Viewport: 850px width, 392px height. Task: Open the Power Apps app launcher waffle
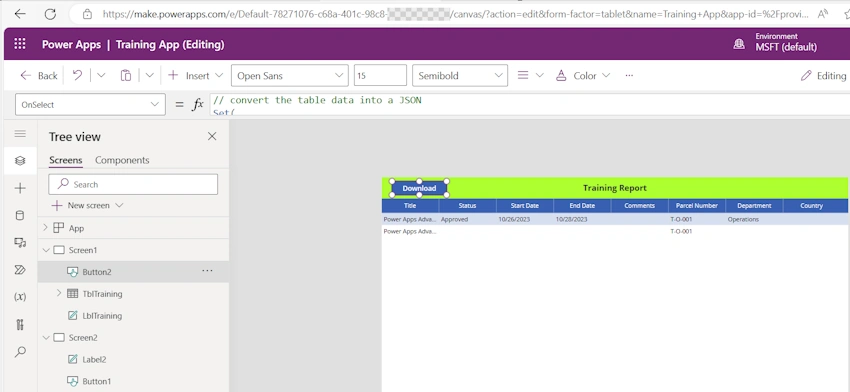tap(20, 44)
